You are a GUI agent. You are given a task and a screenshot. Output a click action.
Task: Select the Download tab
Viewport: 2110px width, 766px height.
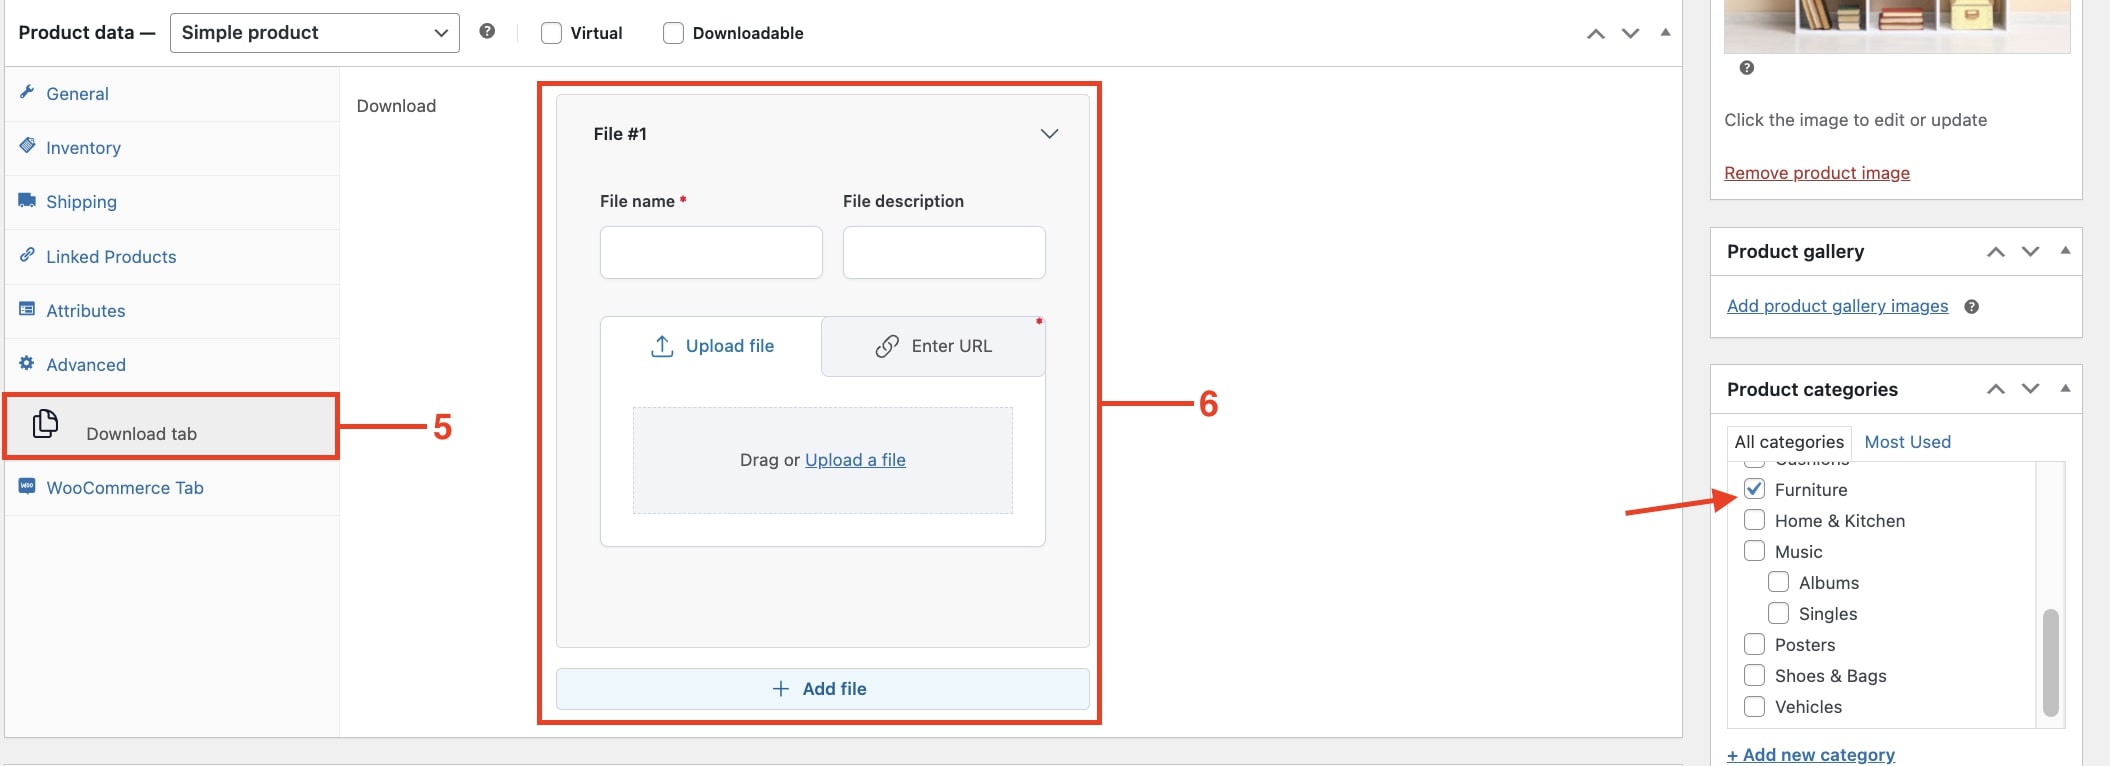[172, 427]
